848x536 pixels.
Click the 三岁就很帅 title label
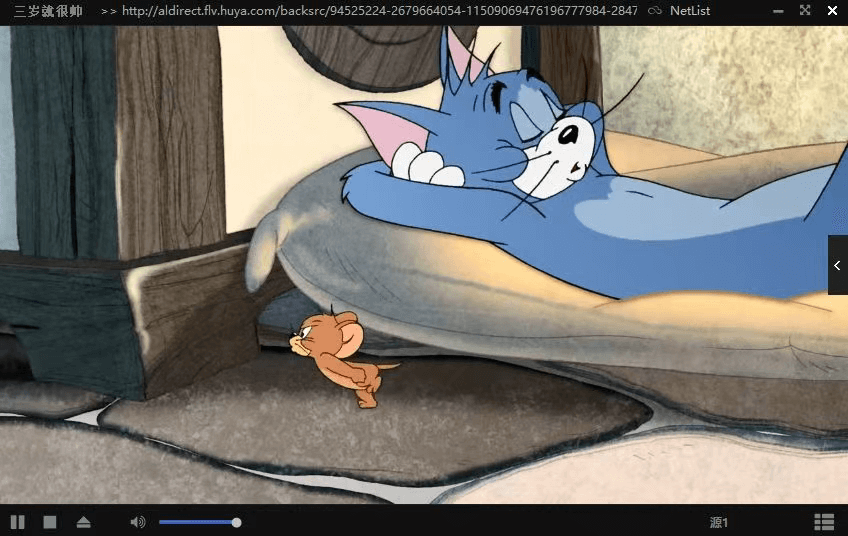[48, 11]
